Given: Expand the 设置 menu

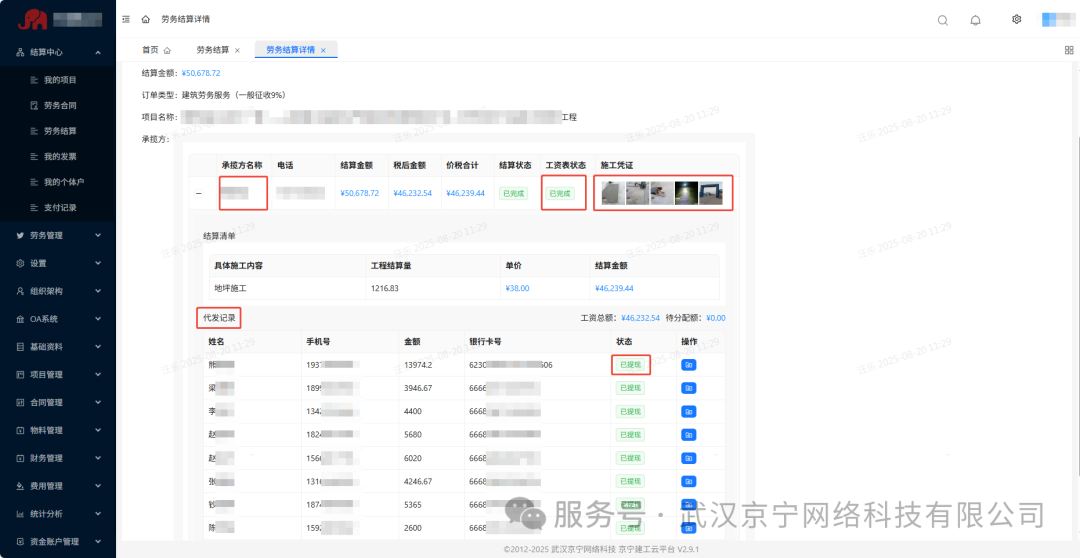Looking at the screenshot, I should click(x=58, y=263).
